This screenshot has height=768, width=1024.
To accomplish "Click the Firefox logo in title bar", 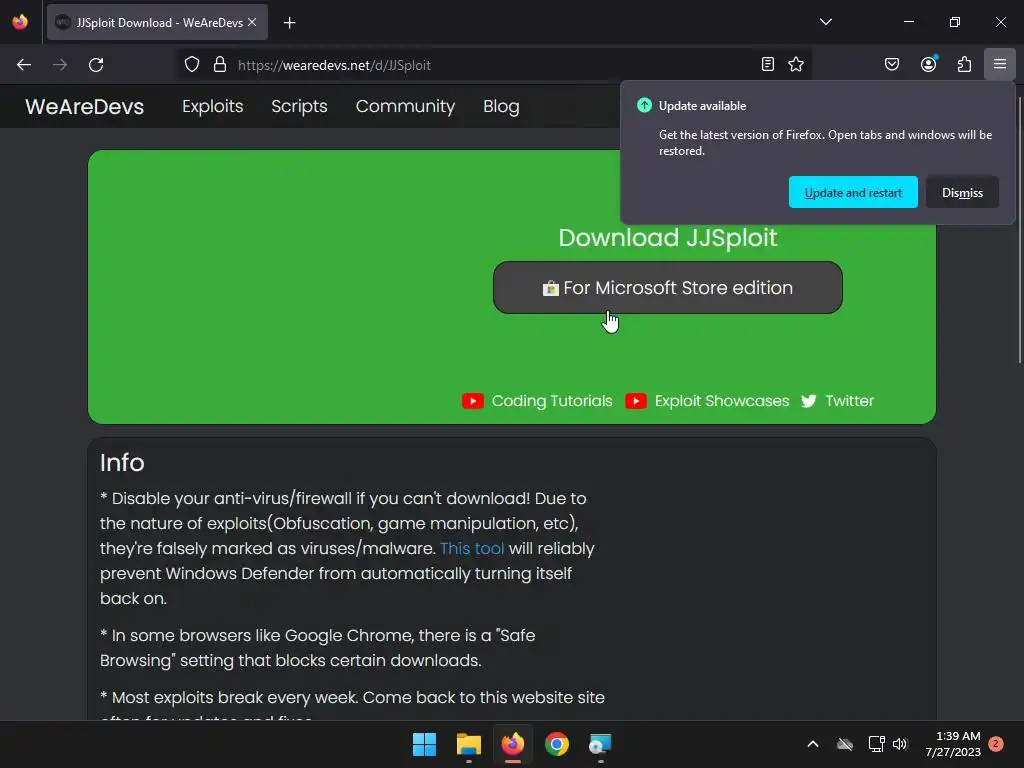I will [20, 22].
